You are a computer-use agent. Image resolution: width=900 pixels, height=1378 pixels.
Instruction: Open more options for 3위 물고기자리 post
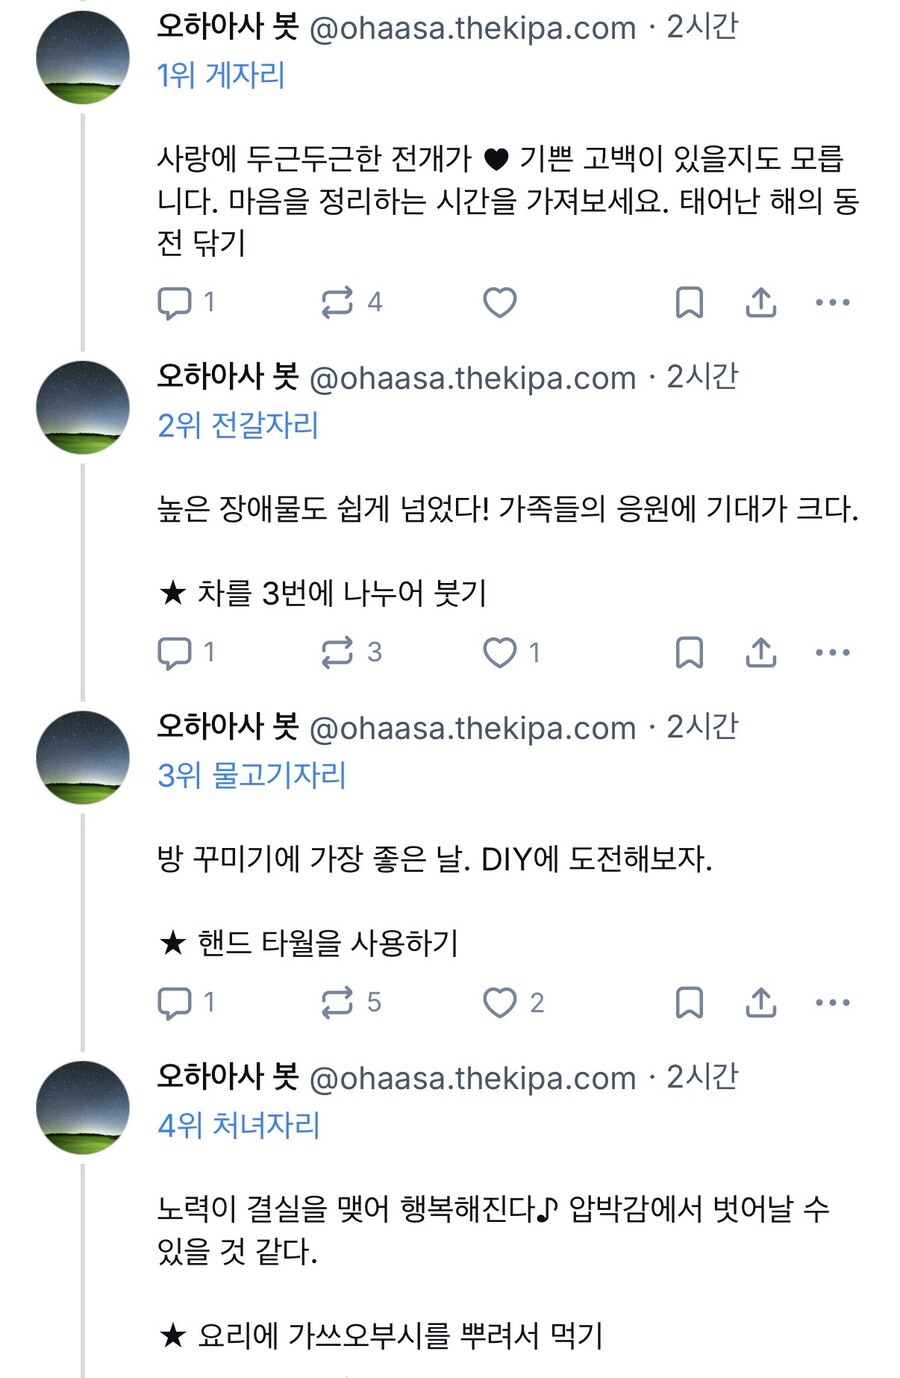tap(832, 1002)
